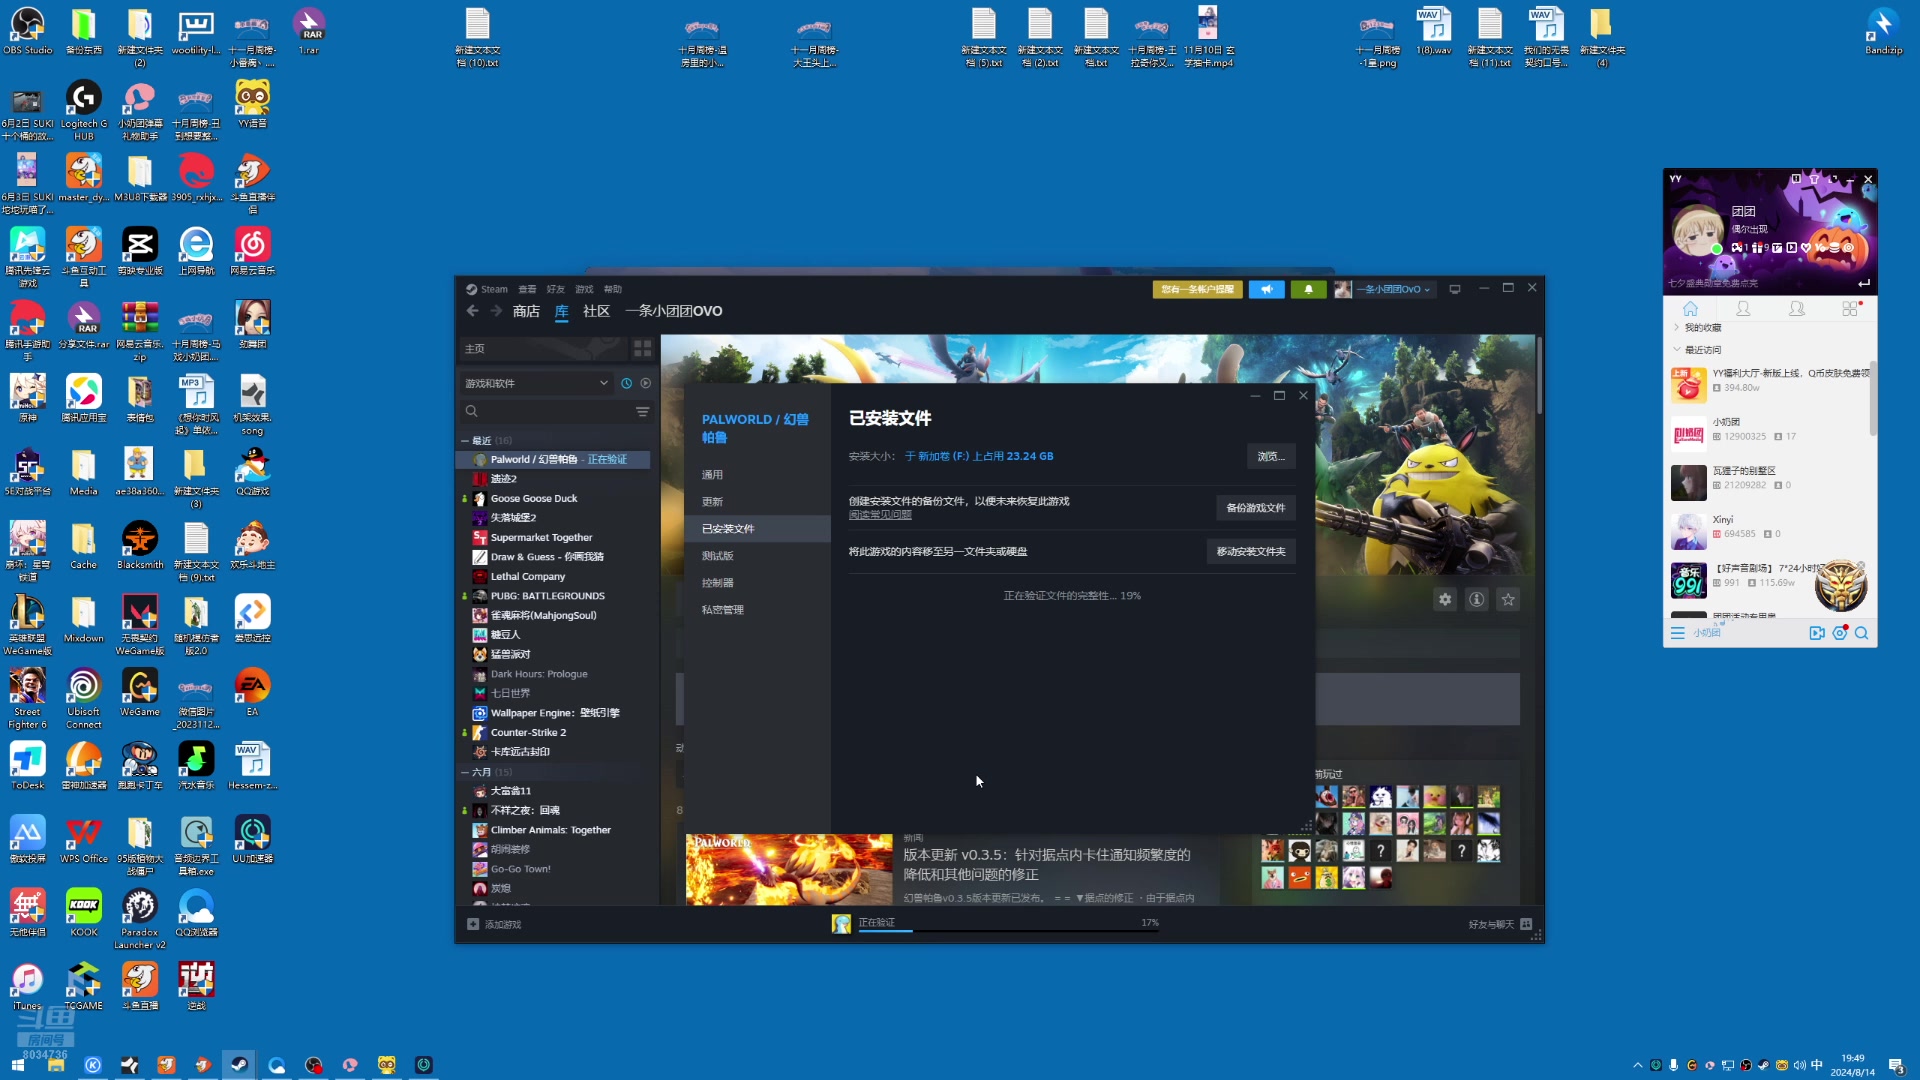This screenshot has width=1920, height=1080.
Task: Select Wallpaper Engine in library list
Action: point(555,713)
